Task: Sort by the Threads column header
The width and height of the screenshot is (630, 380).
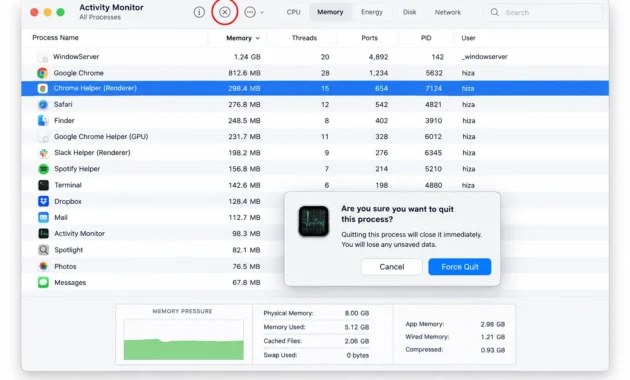Action: pyautogui.click(x=304, y=38)
